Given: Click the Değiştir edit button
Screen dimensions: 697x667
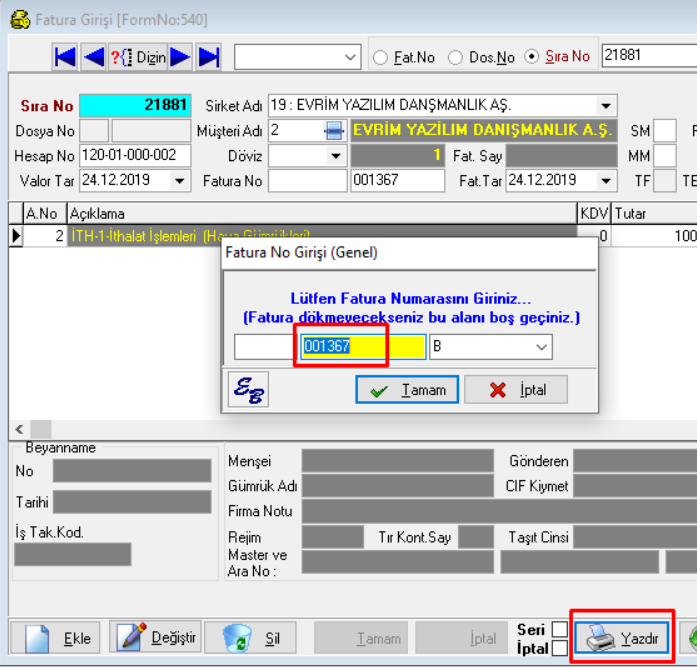Looking at the screenshot, I should pyautogui.click(x=156, y=638).
